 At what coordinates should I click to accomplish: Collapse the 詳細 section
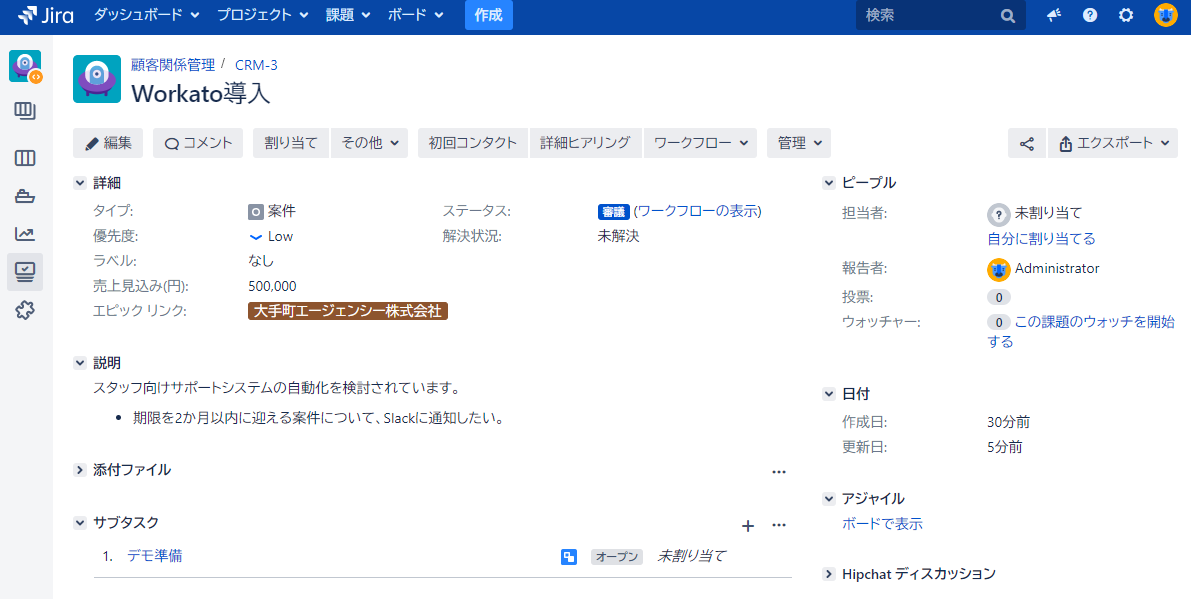80,183
